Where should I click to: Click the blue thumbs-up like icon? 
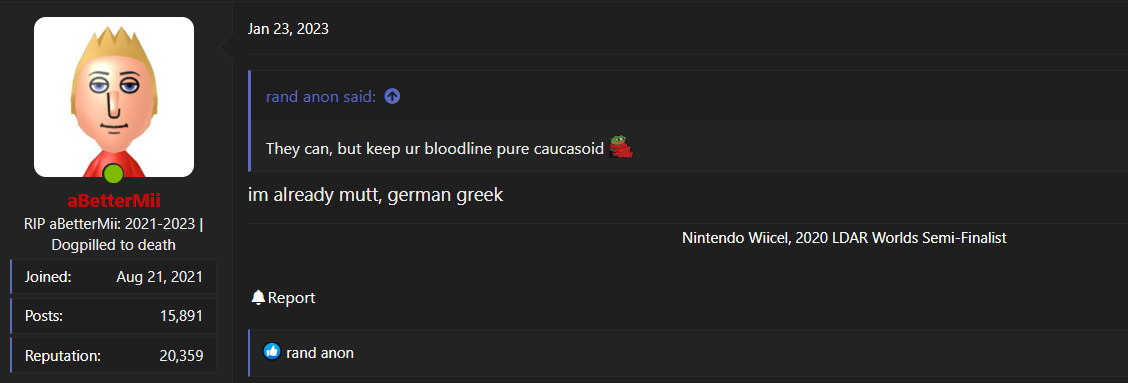tap(272, 352)
